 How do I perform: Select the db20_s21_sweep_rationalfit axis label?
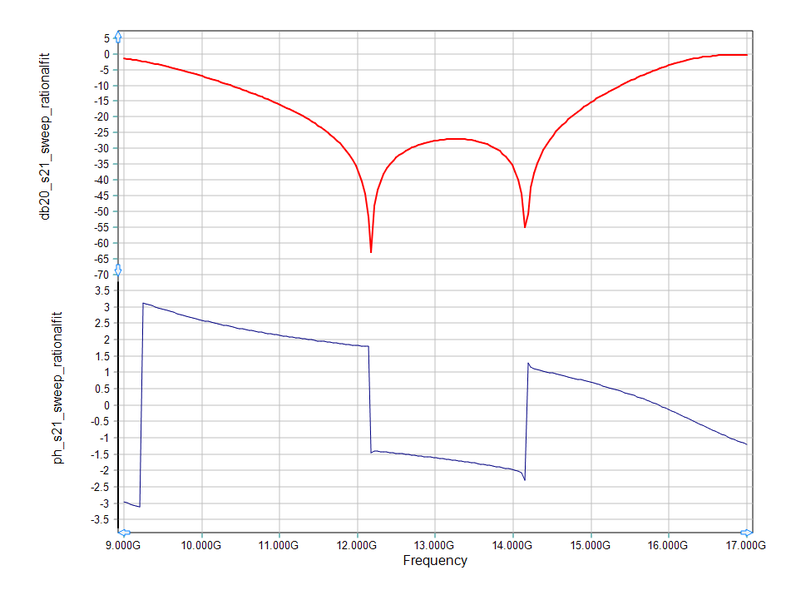tap(45, 136)
